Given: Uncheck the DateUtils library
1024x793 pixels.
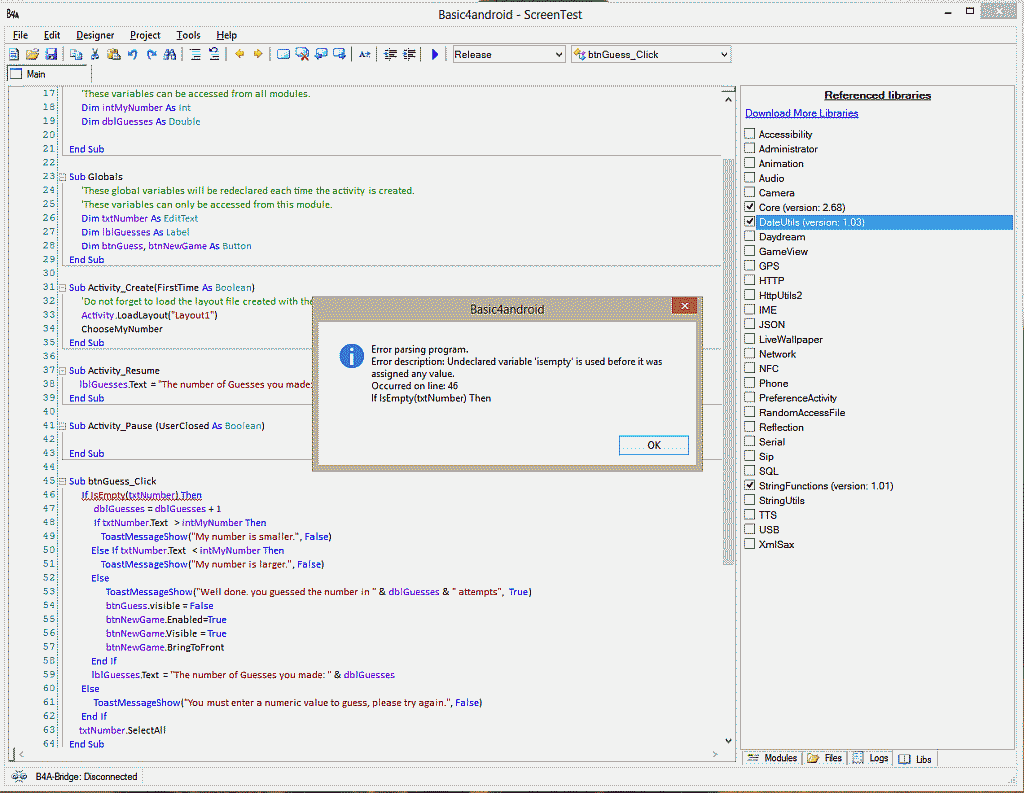Looking at the screenshot, I should click(x=750, y=222).
